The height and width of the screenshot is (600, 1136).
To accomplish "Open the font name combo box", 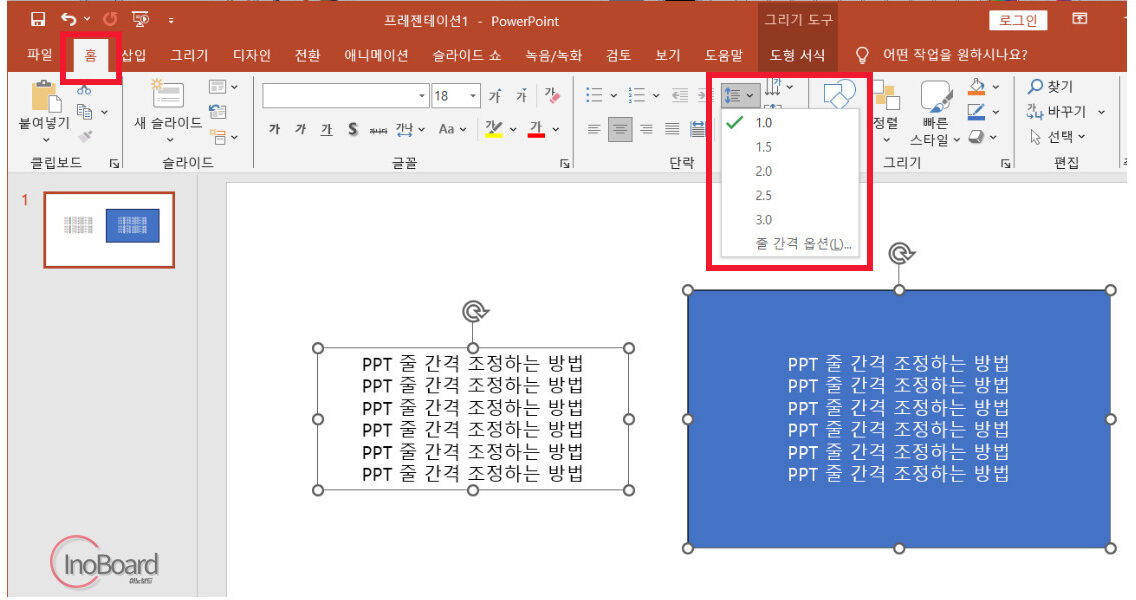I will (345, 96).
